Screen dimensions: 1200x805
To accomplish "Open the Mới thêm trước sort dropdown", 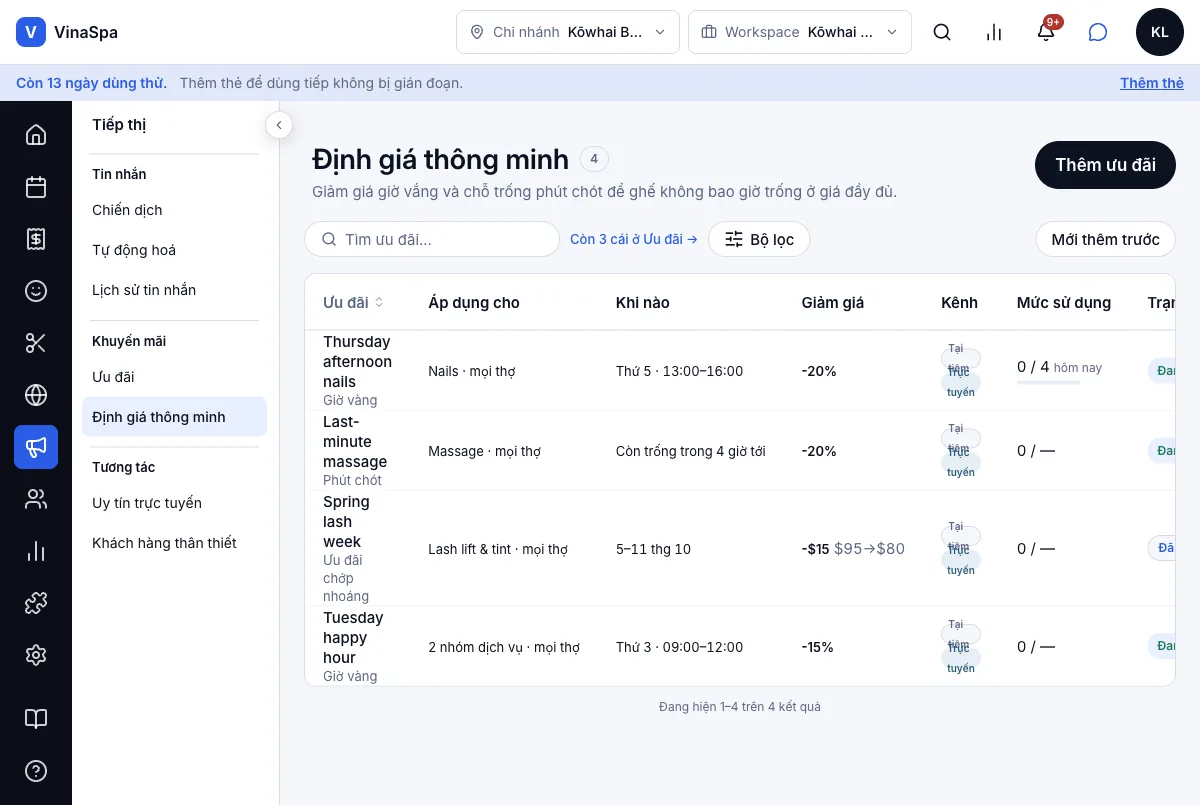I will pyautogui.click(x=1105, y=239).
